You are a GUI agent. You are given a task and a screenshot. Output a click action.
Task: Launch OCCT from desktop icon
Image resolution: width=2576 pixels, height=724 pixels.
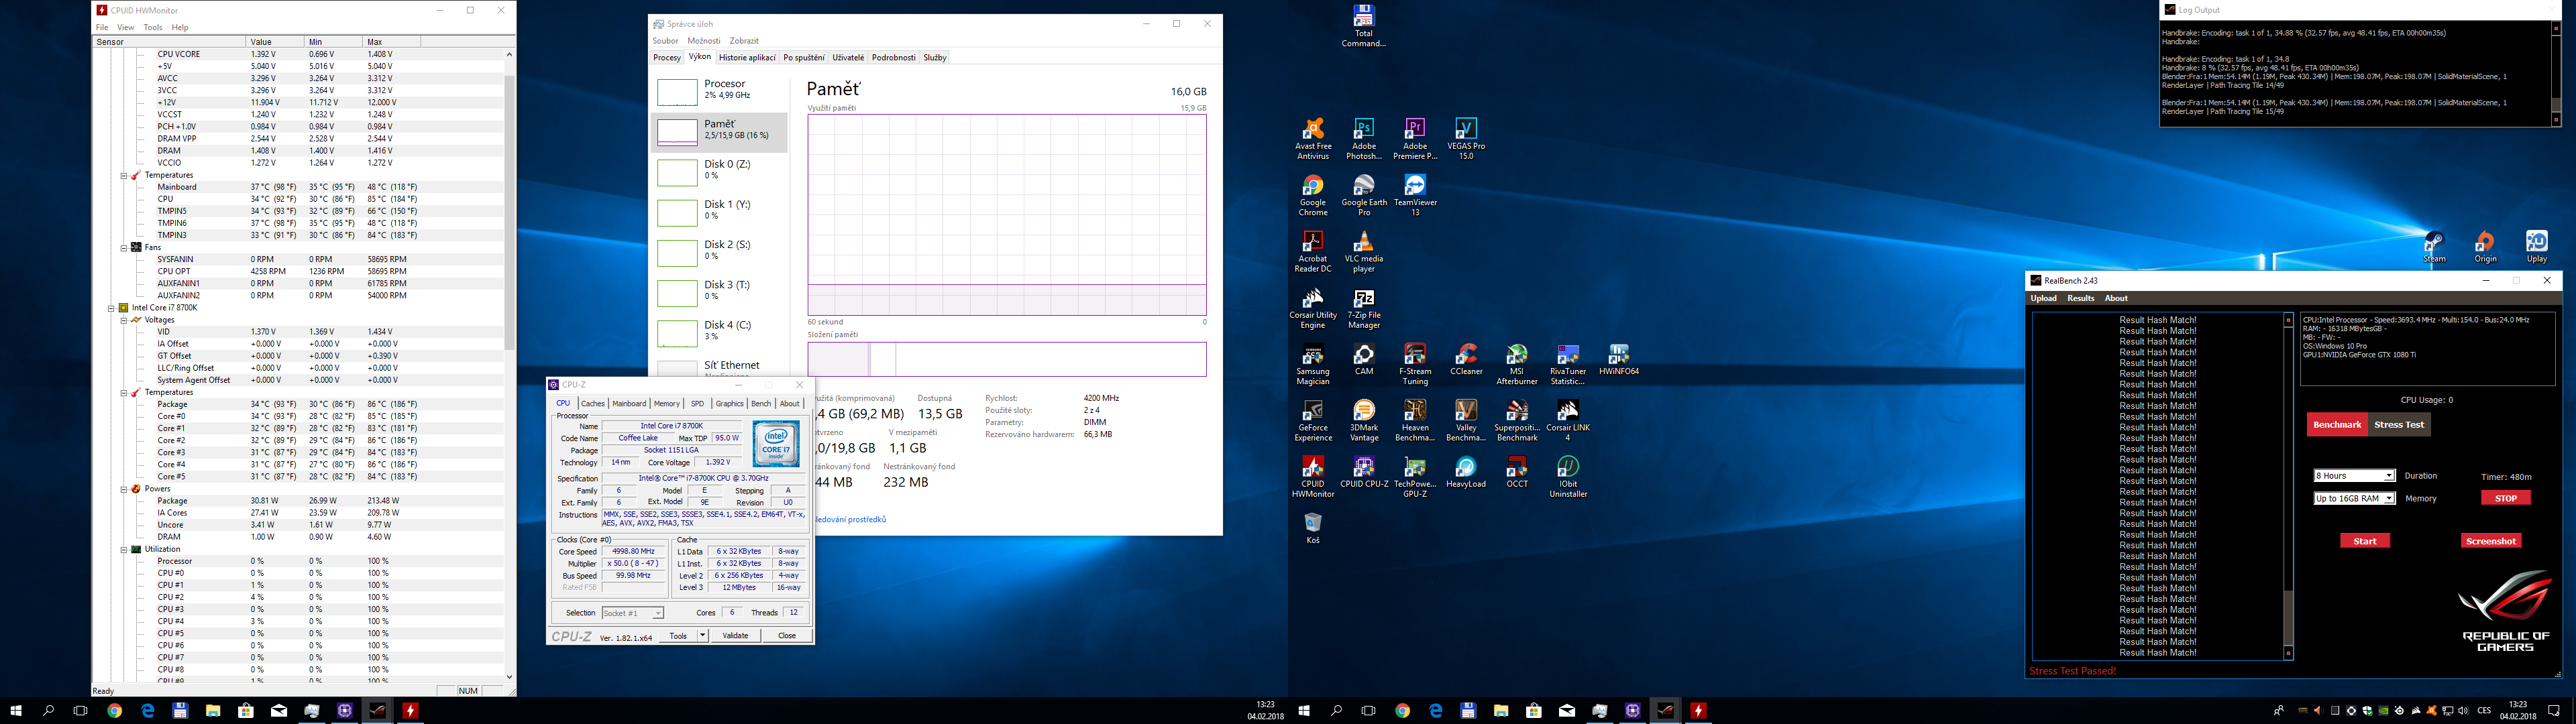coord(1516,468)
